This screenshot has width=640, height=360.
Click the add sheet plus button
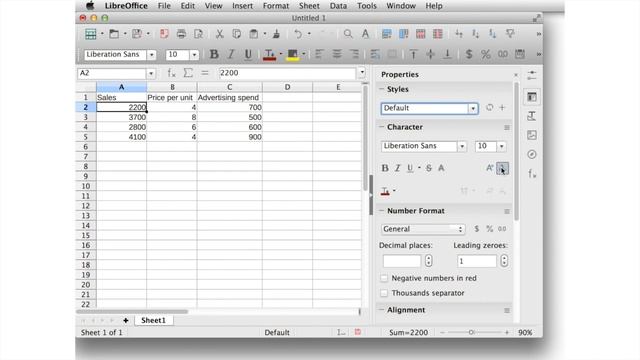tap(126, 320)
